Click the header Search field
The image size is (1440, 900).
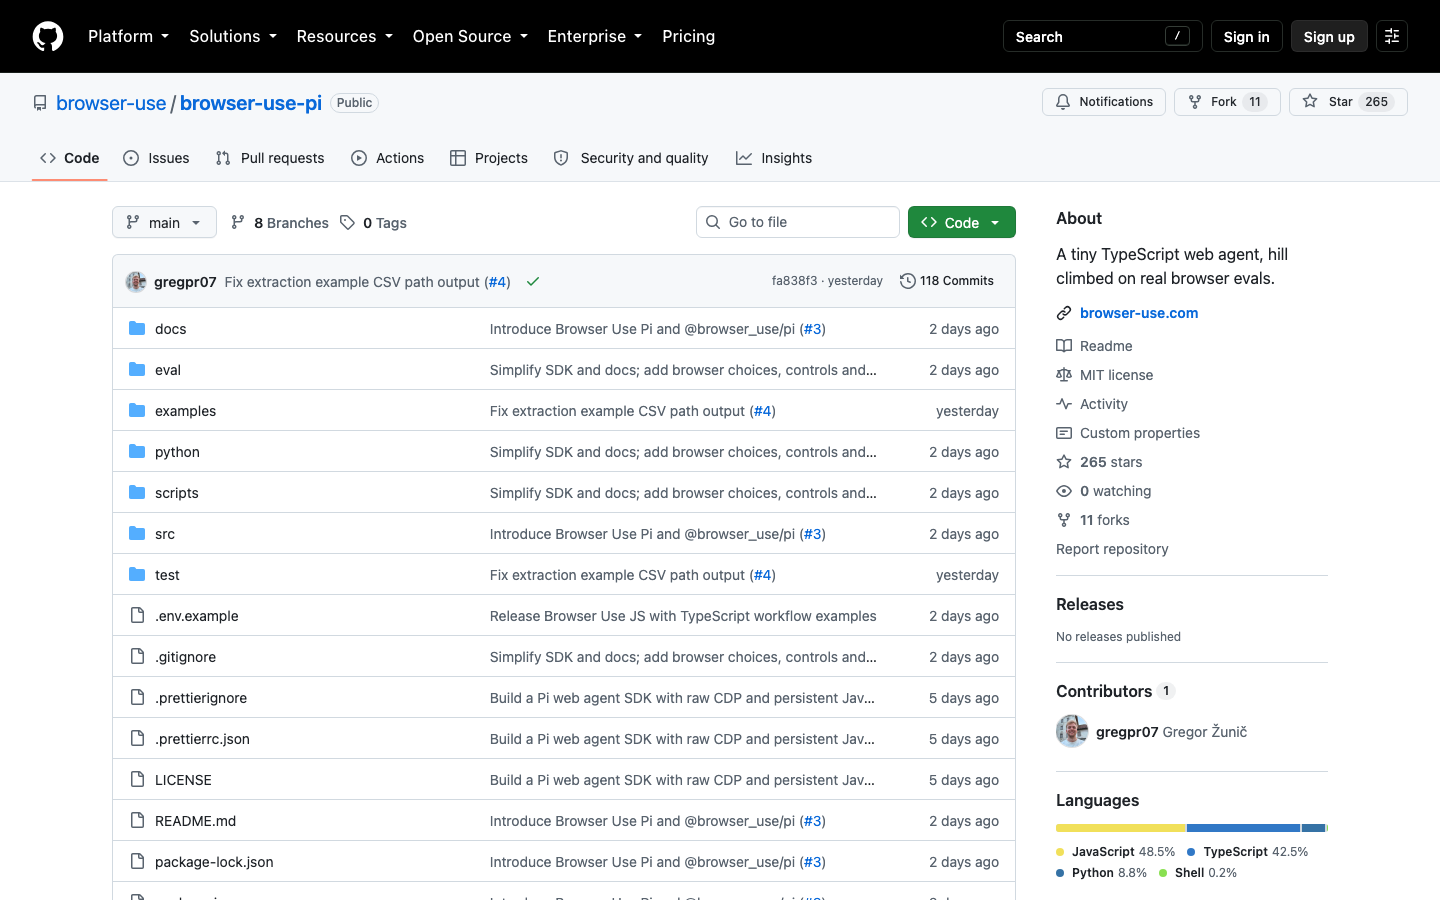(1102, 36)
